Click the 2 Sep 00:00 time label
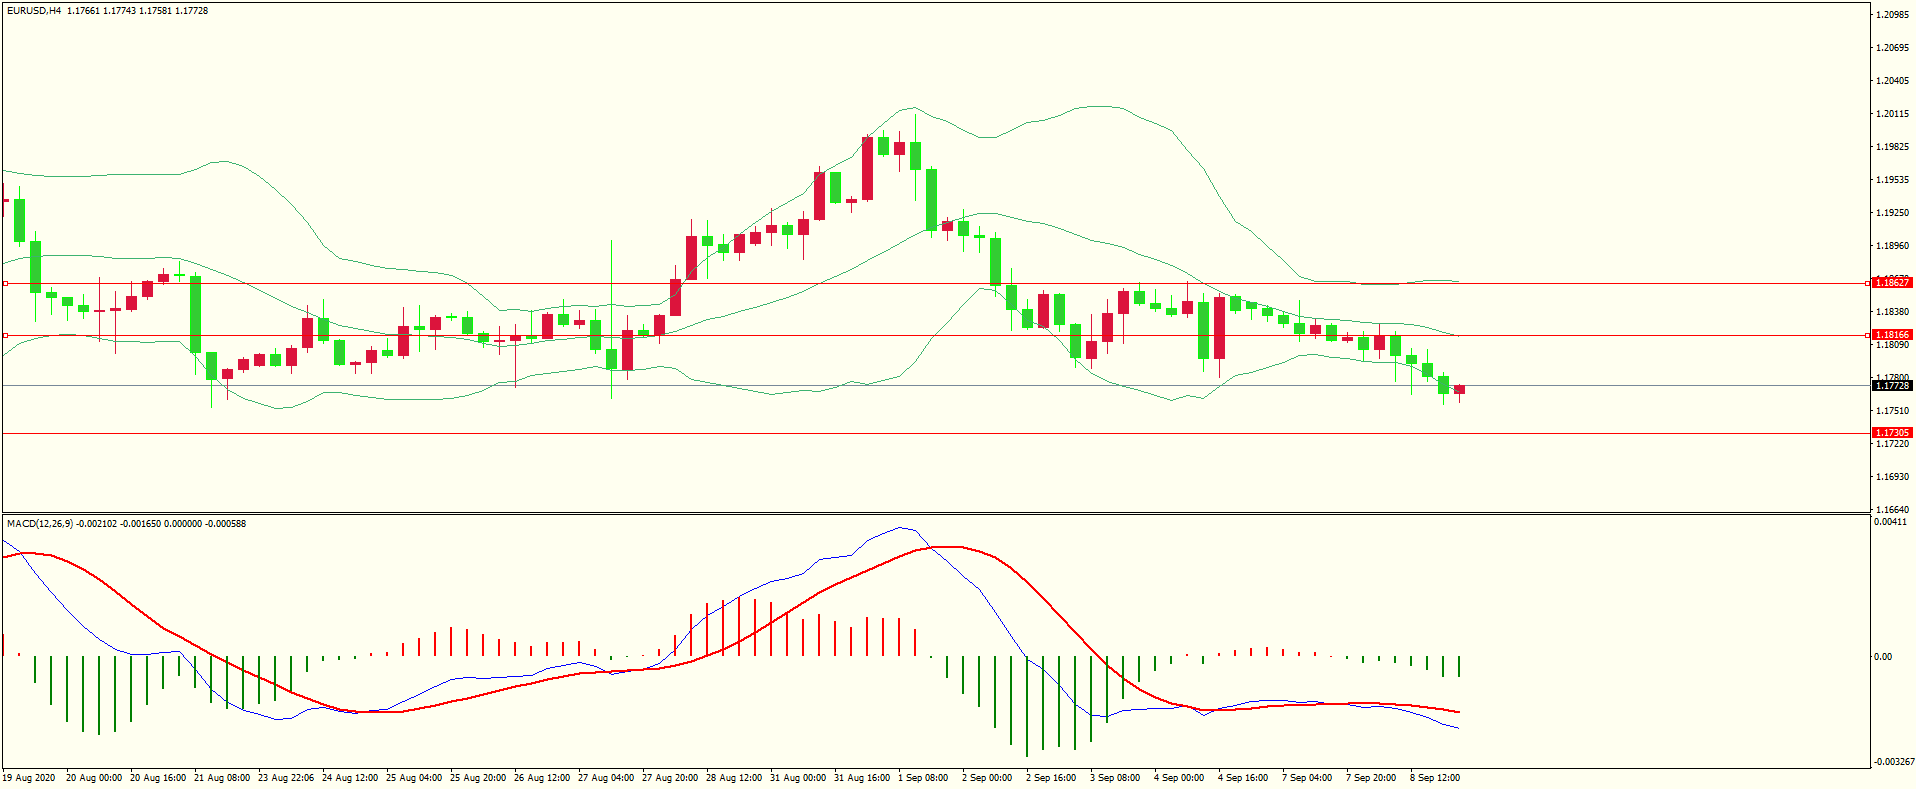This screenshot has width=1916, height=789. click(x=987, y=778)
